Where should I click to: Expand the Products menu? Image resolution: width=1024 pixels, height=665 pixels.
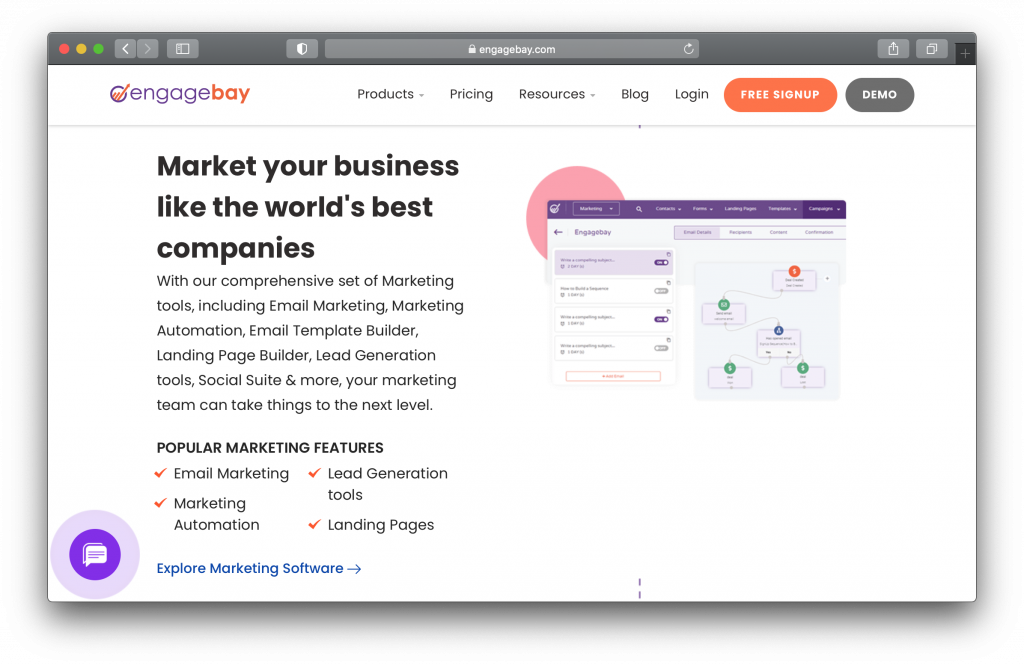[391, 94]
